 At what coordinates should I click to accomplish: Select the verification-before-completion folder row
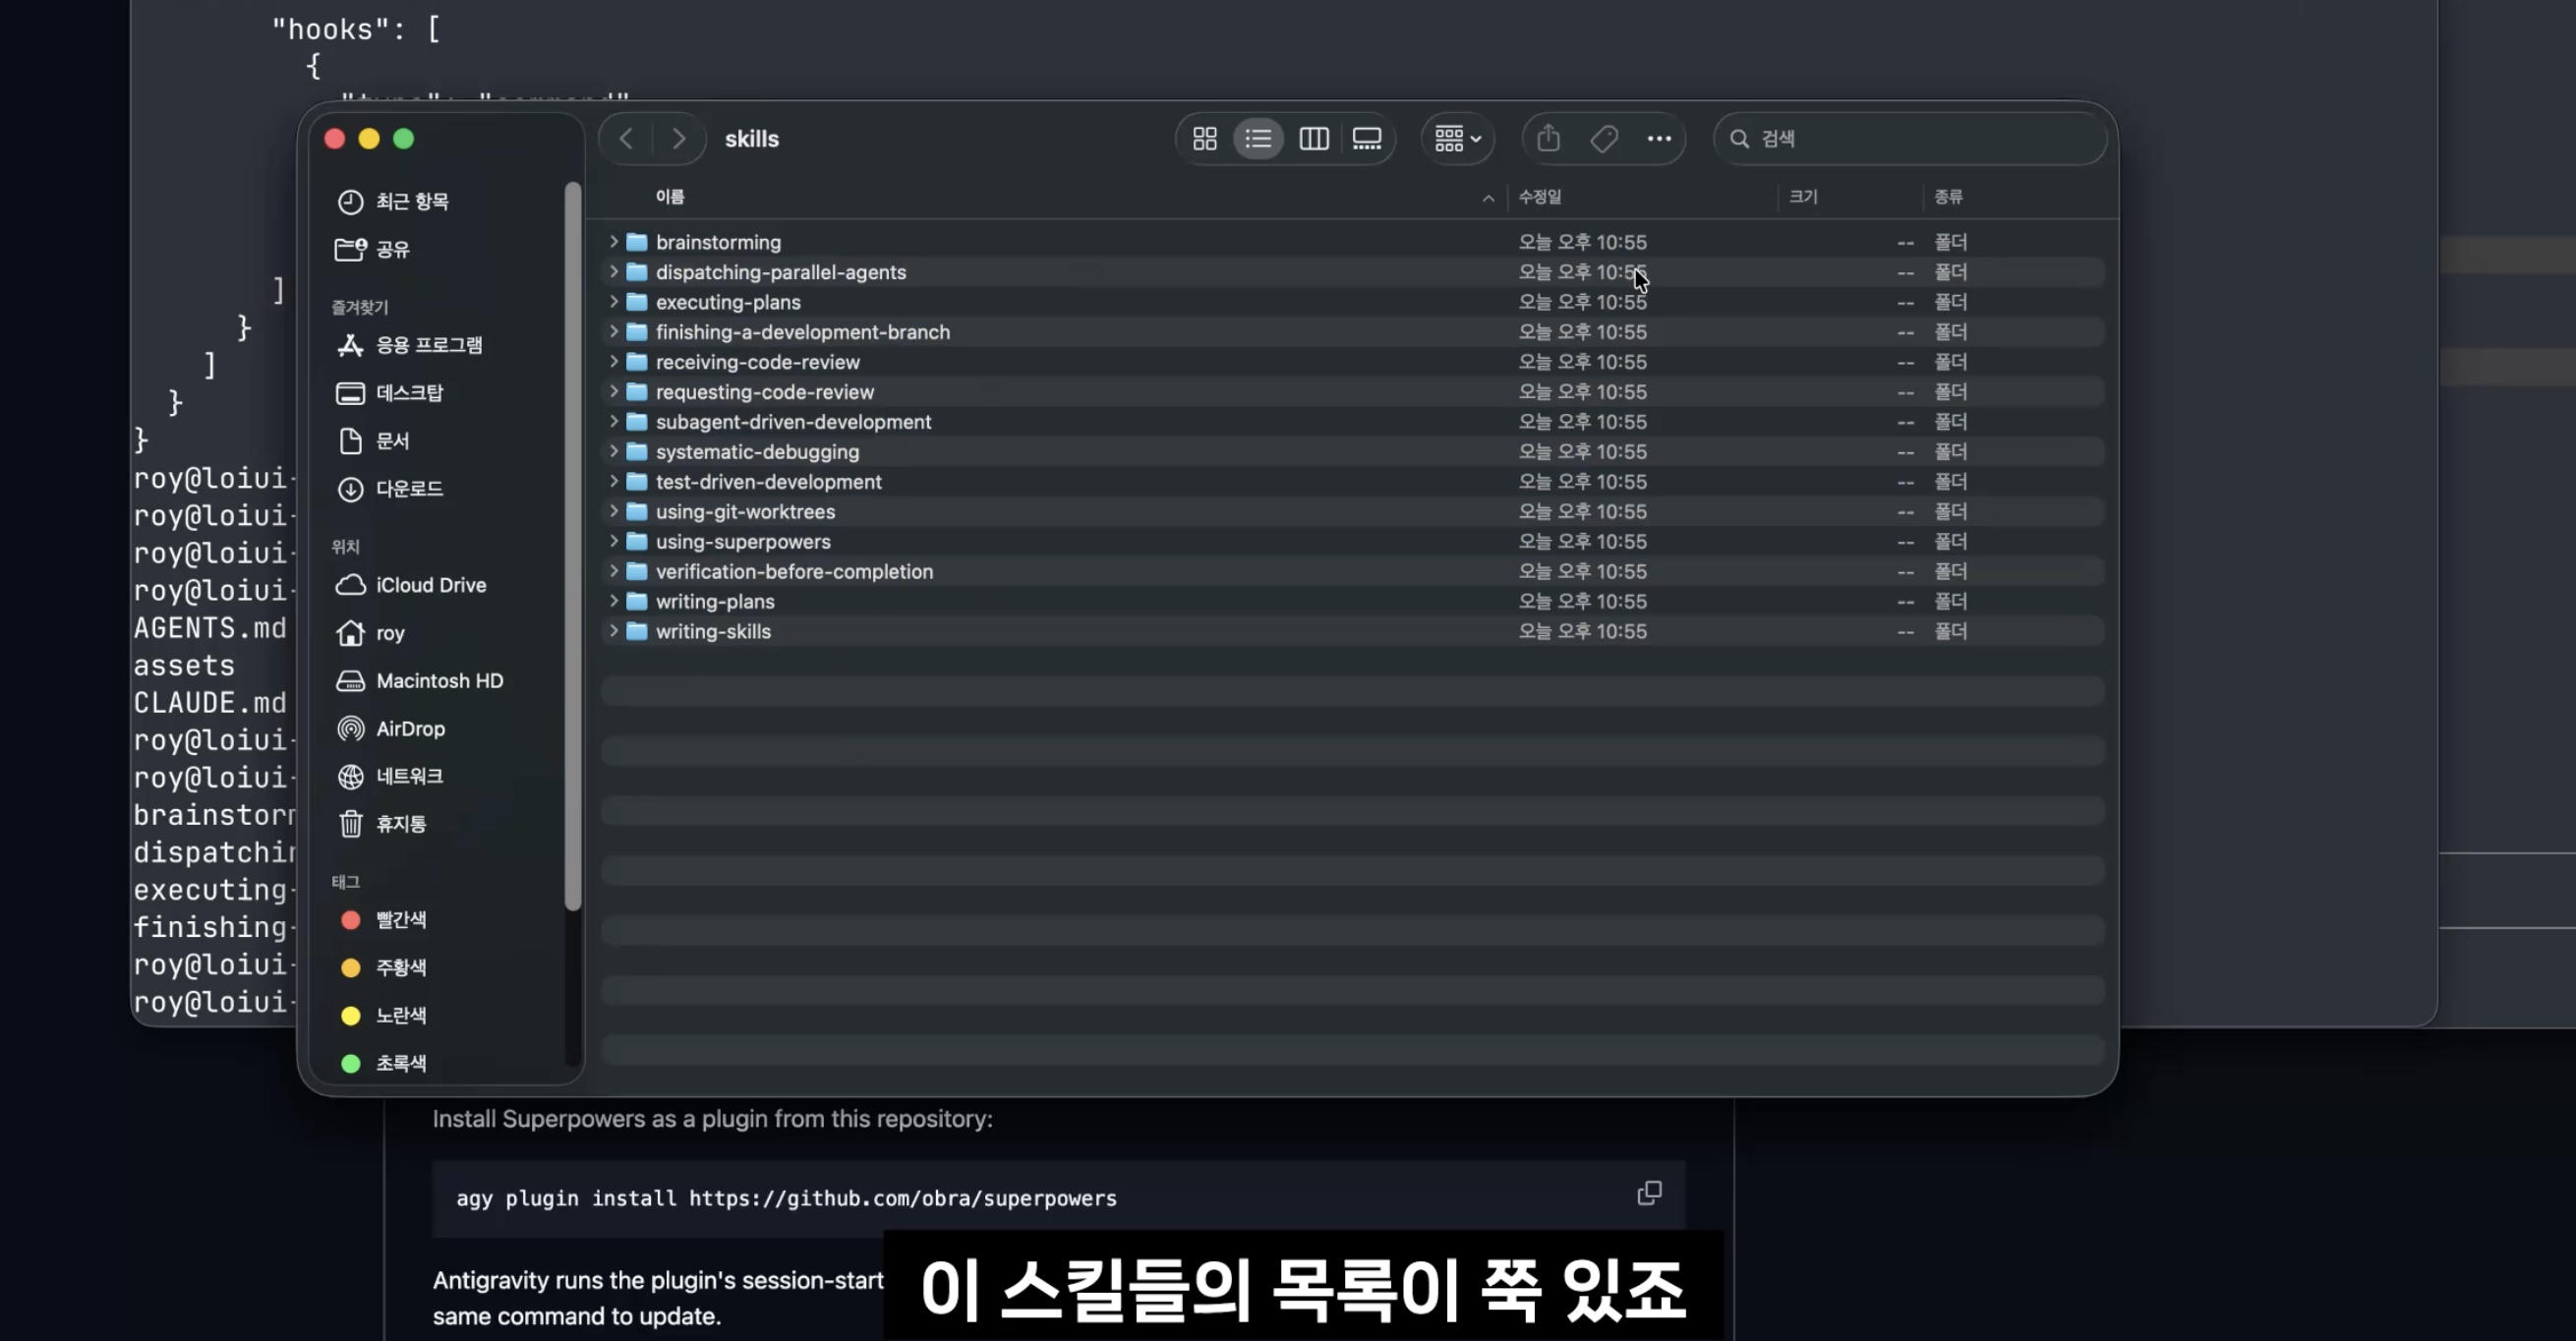click(x=1353, y=572)
